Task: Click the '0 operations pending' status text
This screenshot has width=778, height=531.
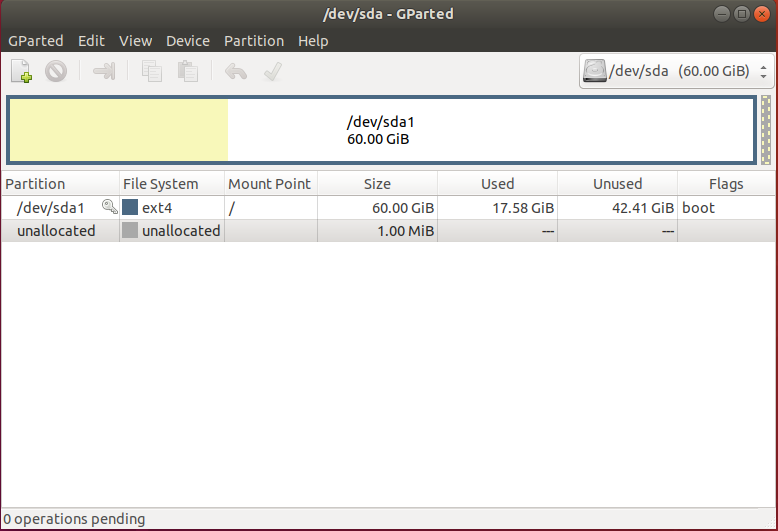Action: tap(74, 519)
